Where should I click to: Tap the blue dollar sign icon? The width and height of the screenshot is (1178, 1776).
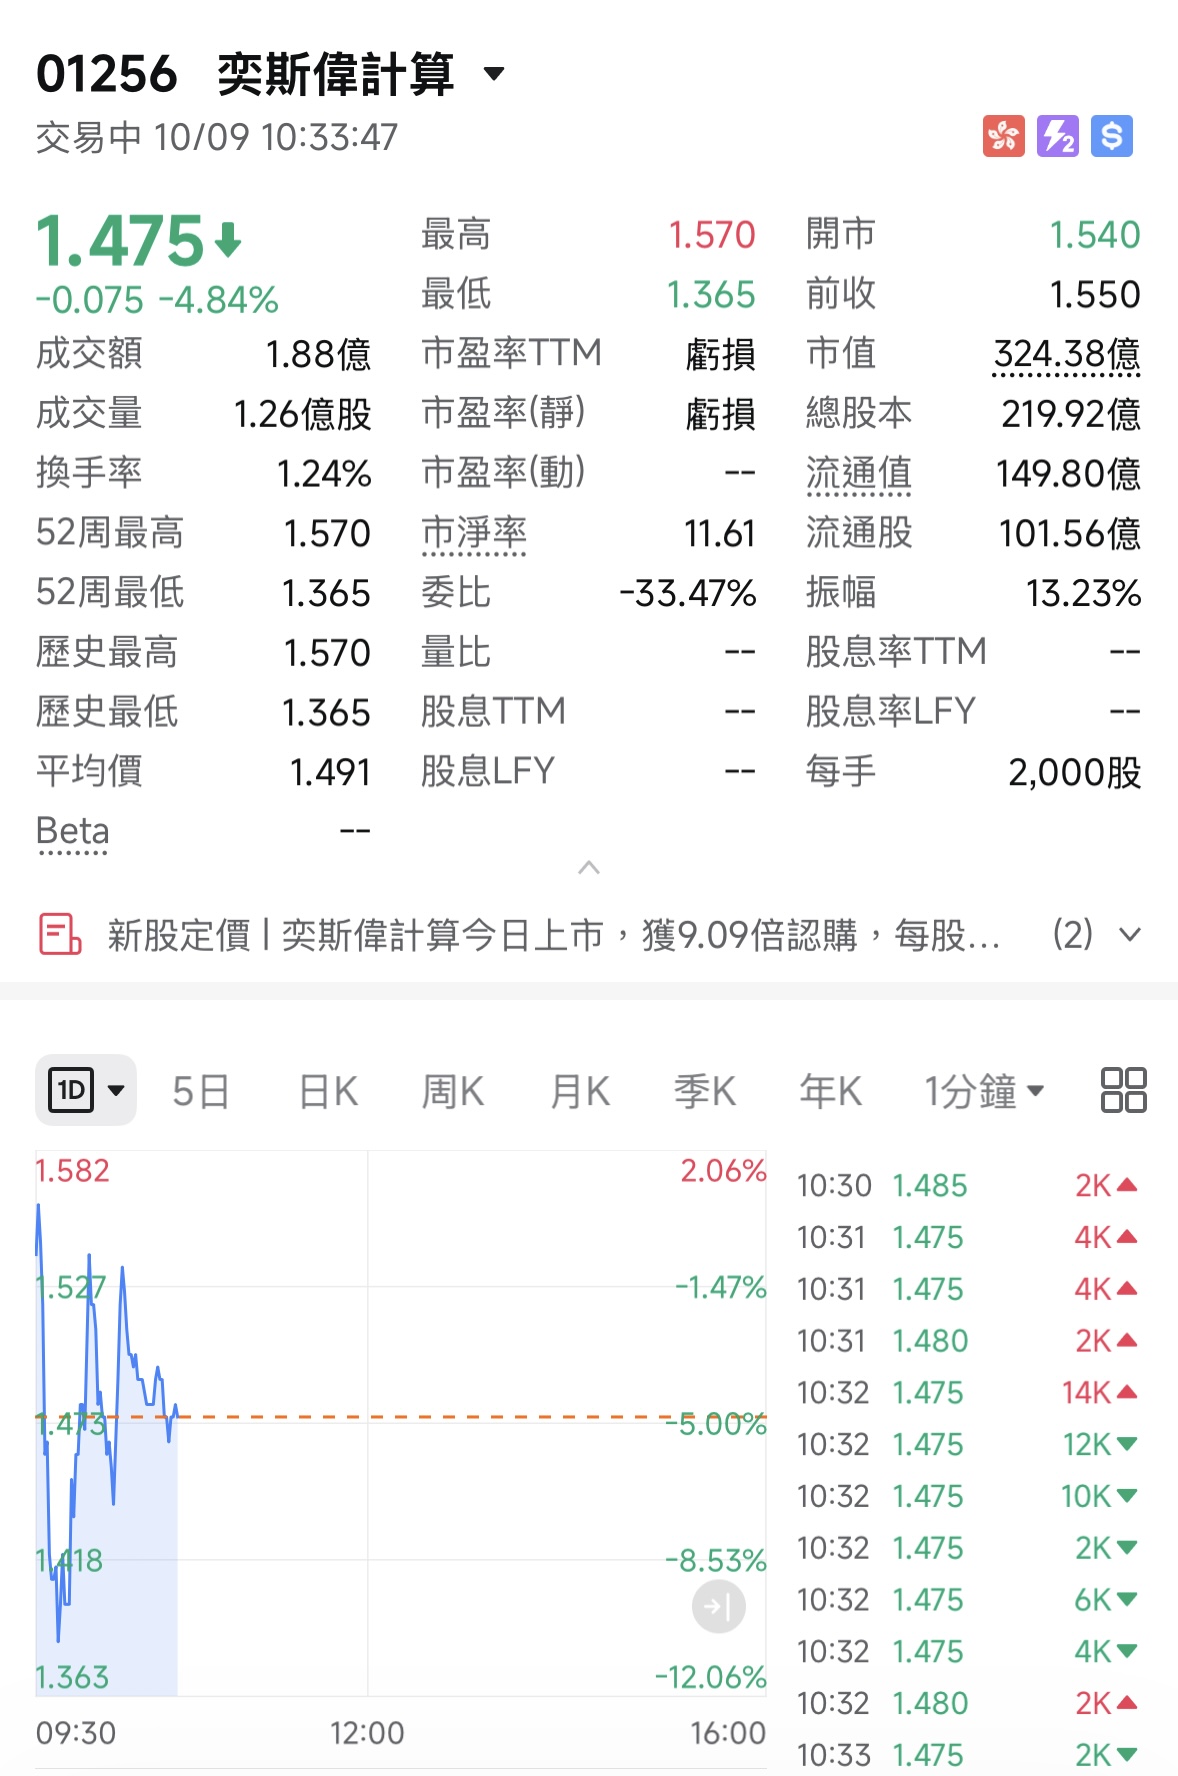(x=1112, y=136)
